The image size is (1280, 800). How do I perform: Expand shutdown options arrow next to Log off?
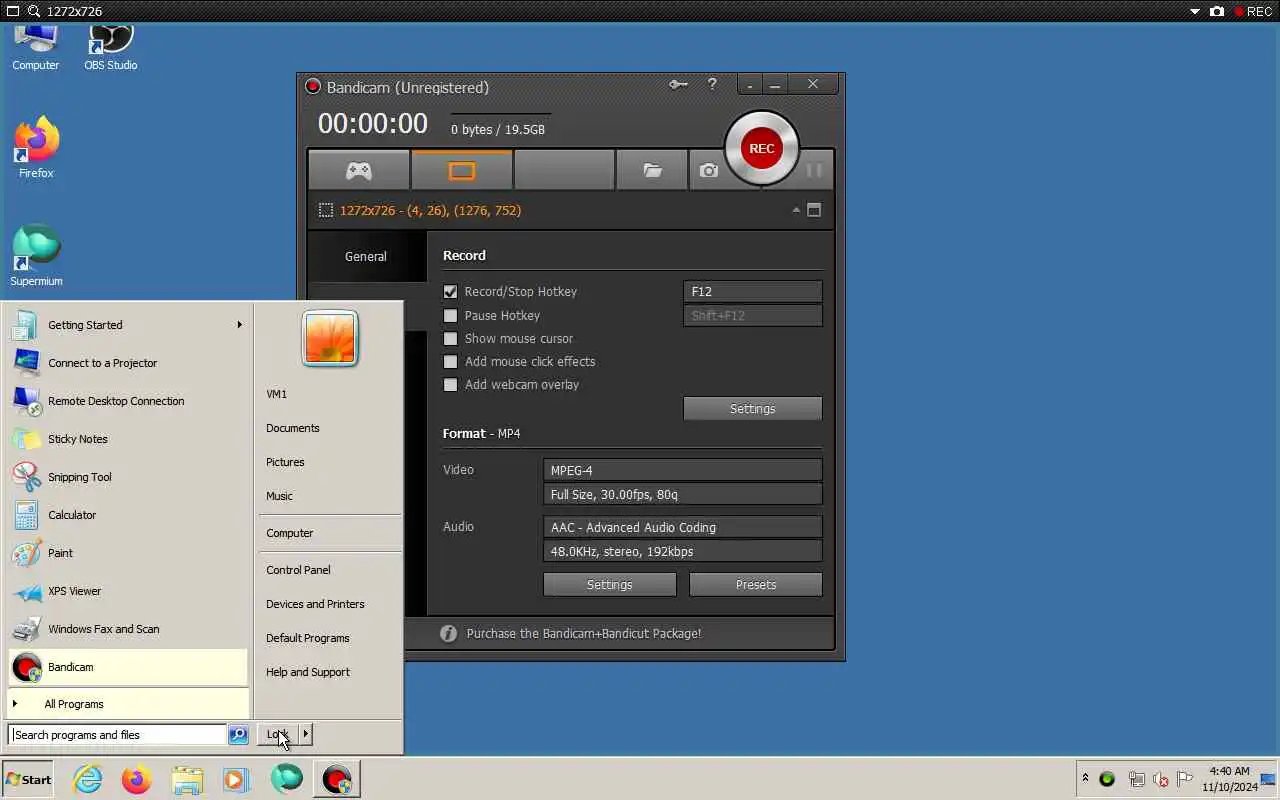click(305, 734)
